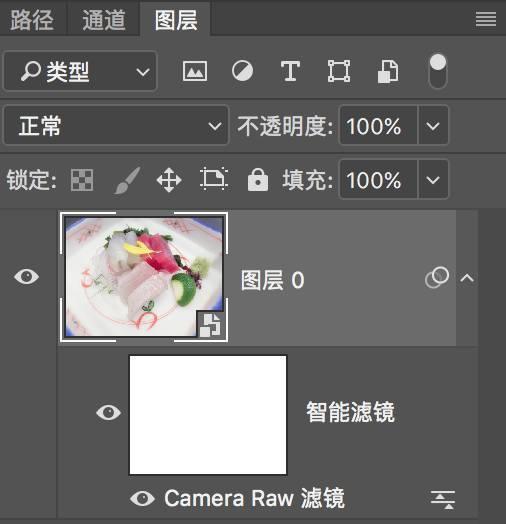Filter for smart objects icon
The width and height of the screenshot is (506, 524).
(388, 71)
